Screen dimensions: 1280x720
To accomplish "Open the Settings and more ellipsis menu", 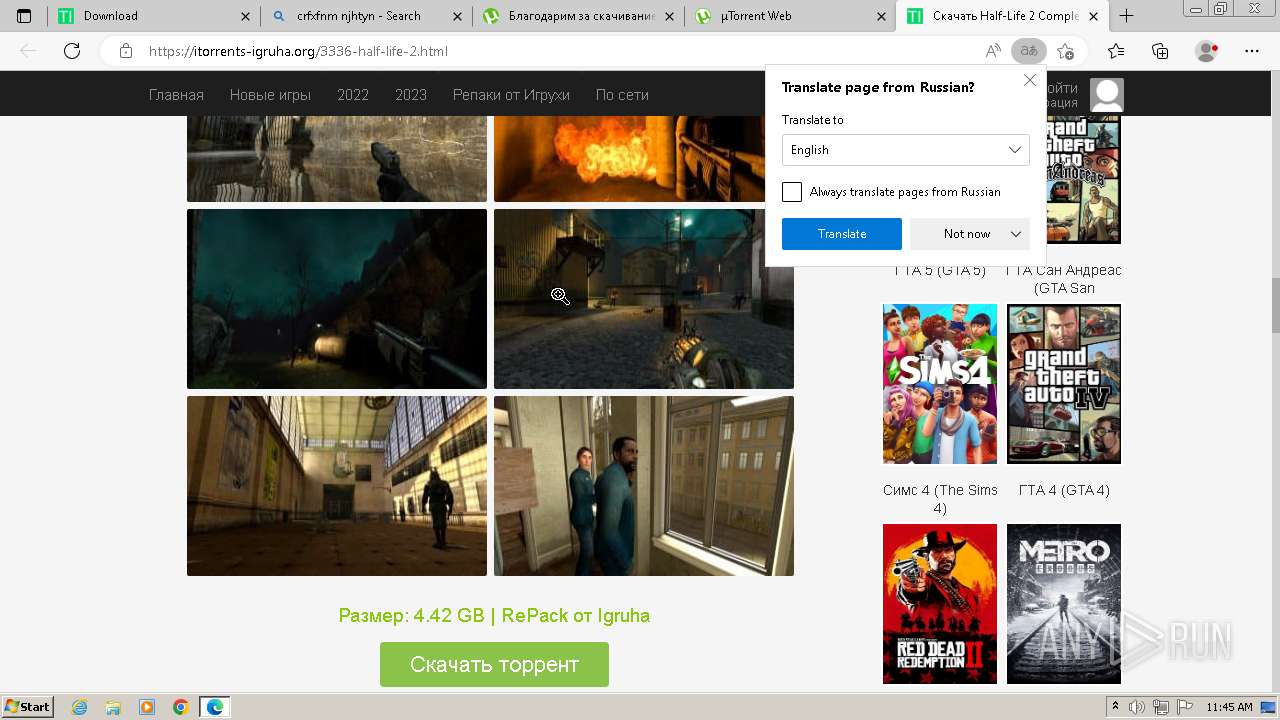I will pos(1252,51).
